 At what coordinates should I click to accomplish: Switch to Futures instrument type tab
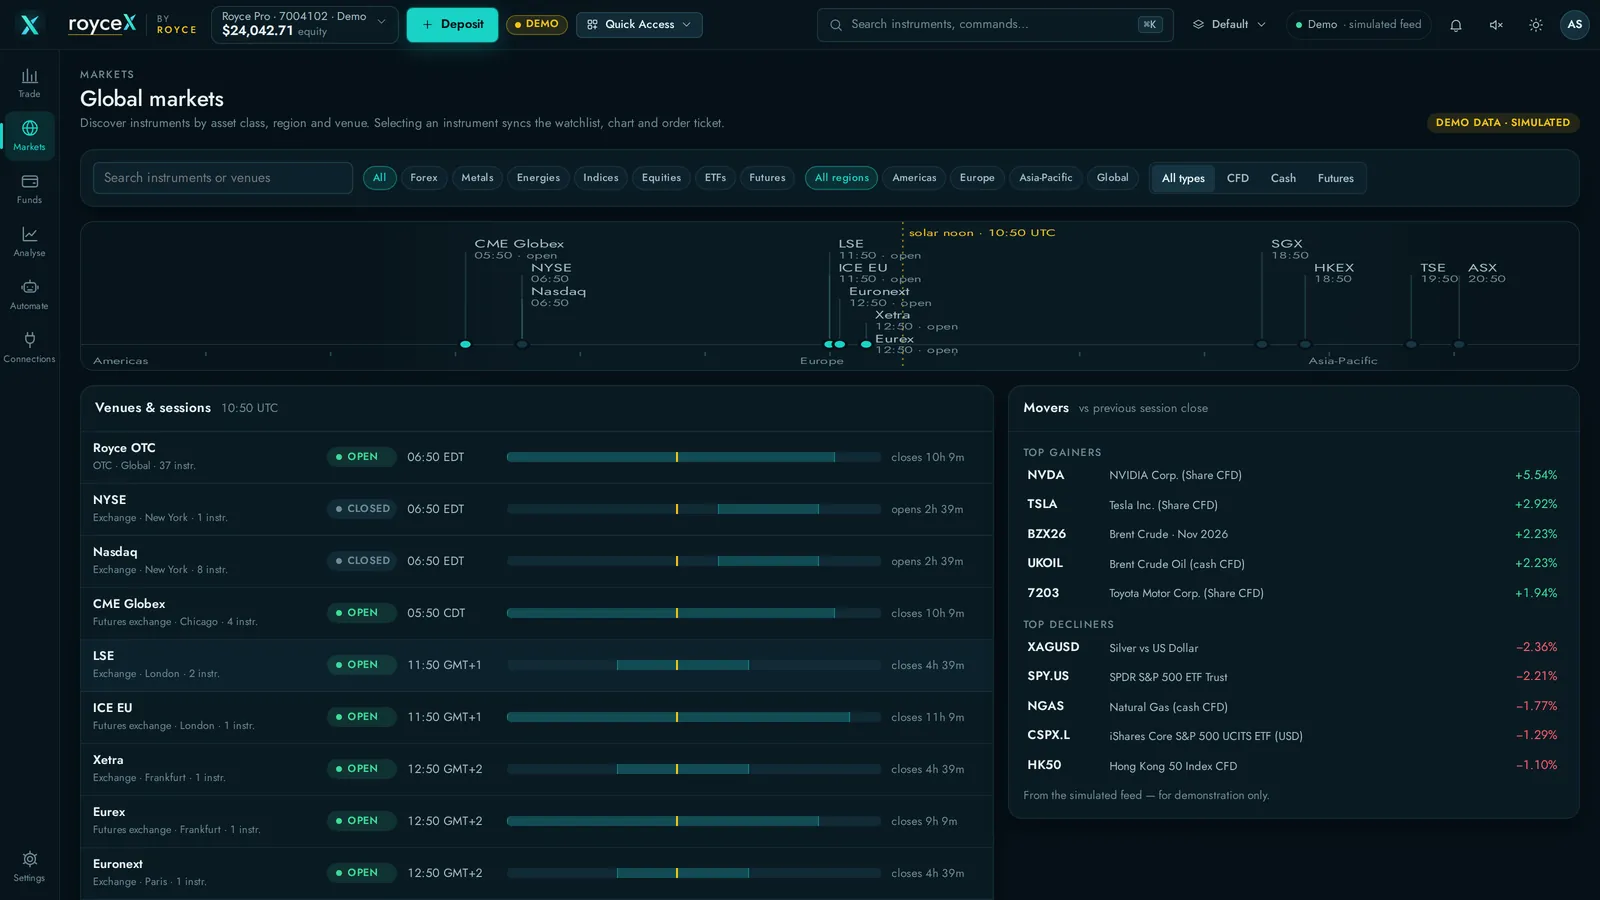pos(1335,178)
